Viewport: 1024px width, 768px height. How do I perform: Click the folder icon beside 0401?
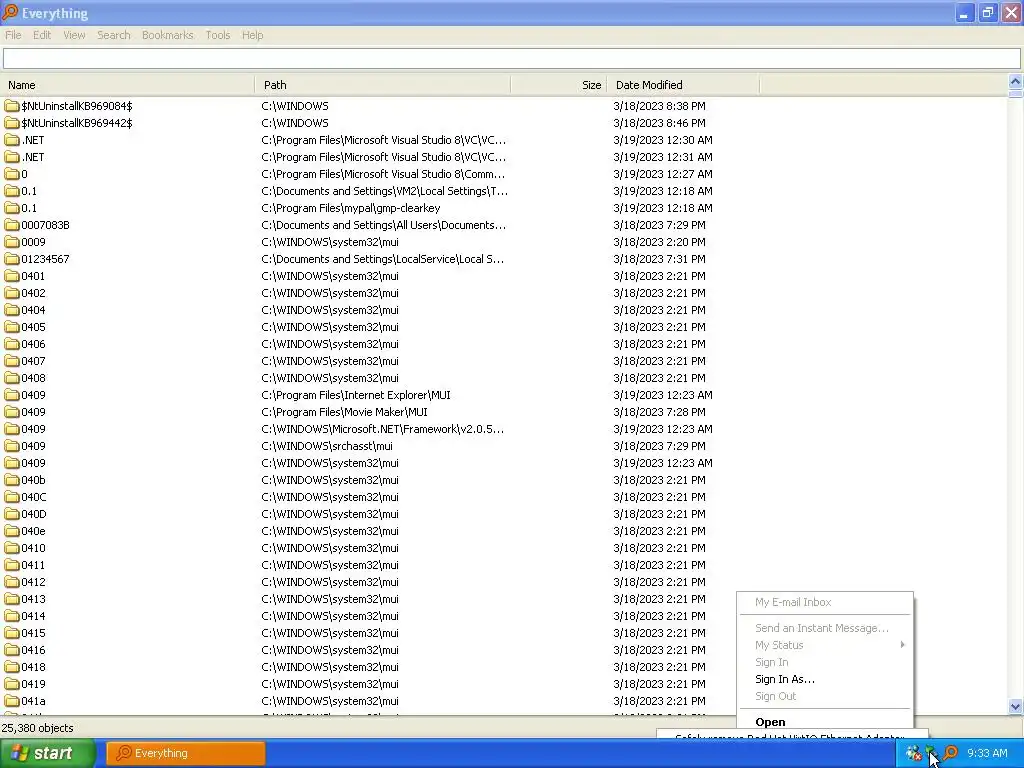click(12, 276)
